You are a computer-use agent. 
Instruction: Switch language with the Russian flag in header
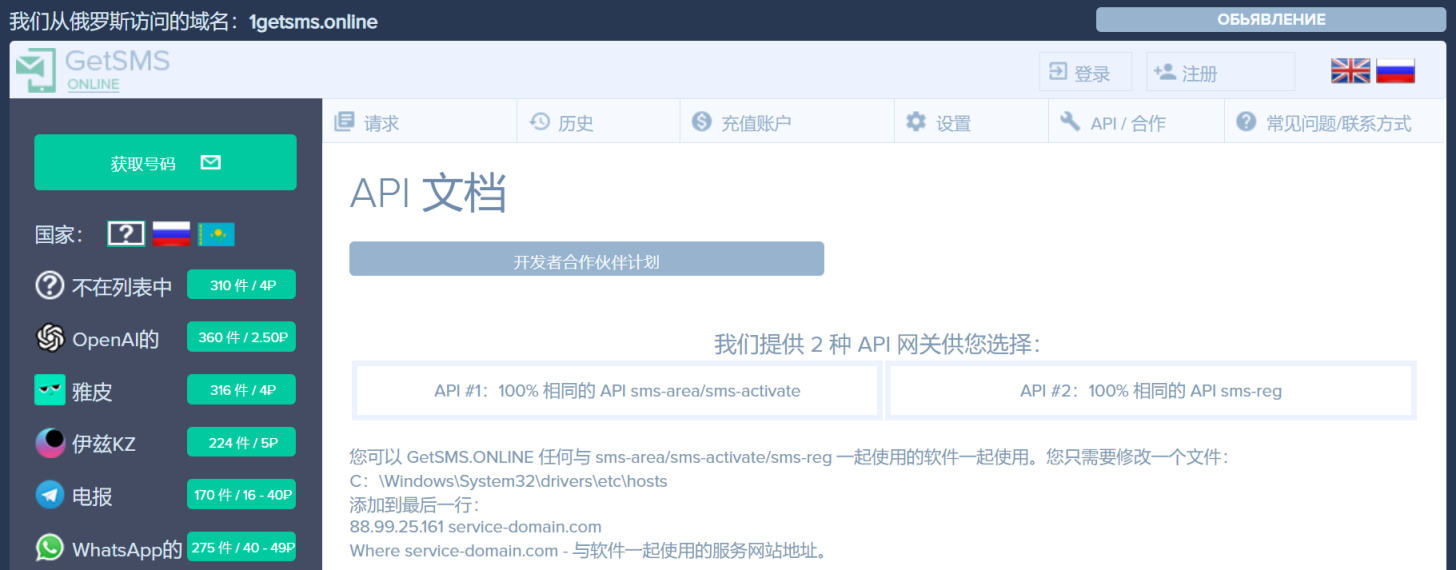(1395, 71)
